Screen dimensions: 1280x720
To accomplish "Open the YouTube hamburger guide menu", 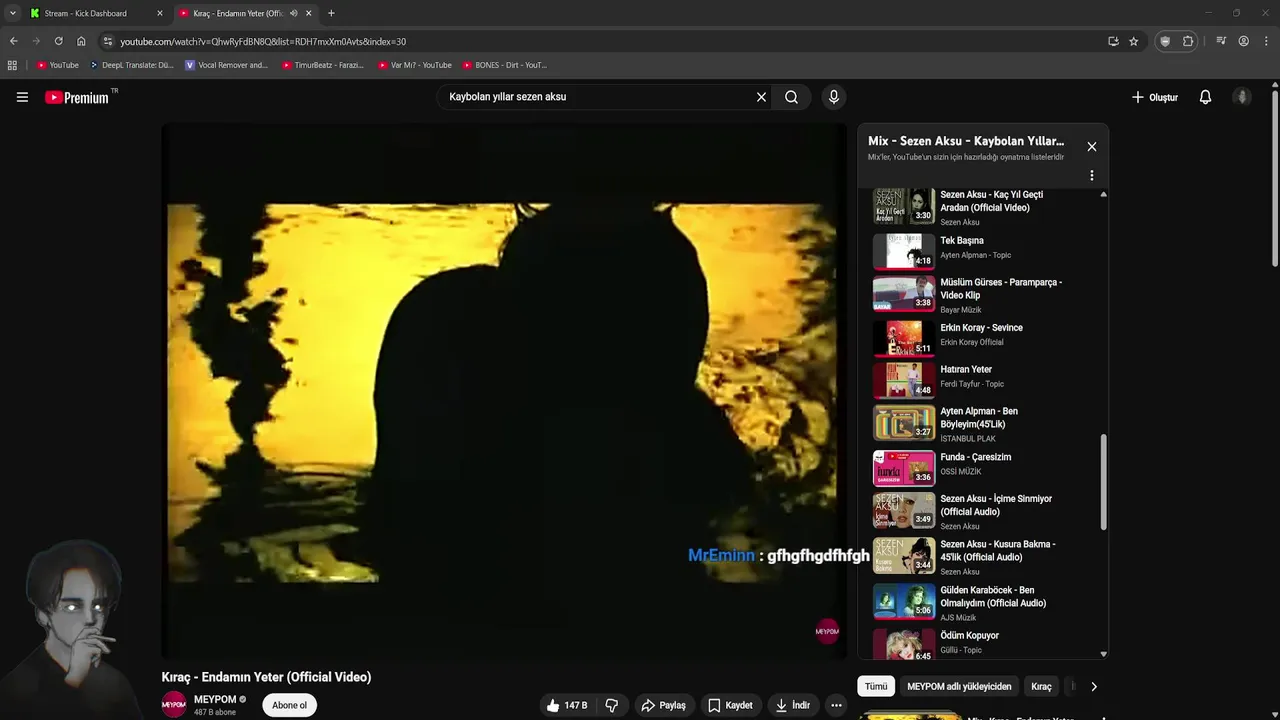I will coord(22,97).
